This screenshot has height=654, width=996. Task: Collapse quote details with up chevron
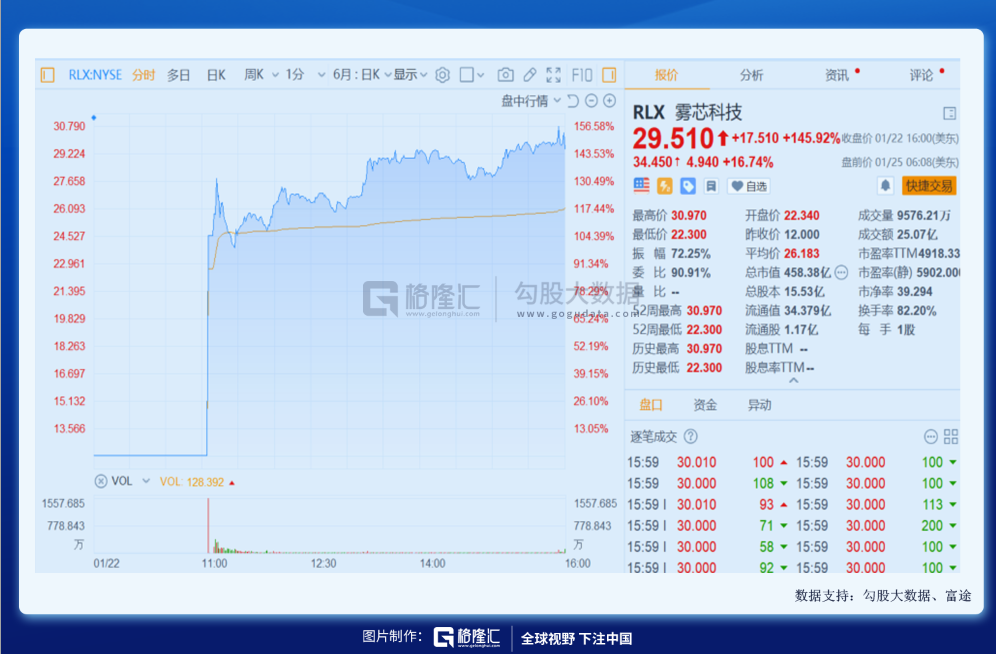[793, 380]
